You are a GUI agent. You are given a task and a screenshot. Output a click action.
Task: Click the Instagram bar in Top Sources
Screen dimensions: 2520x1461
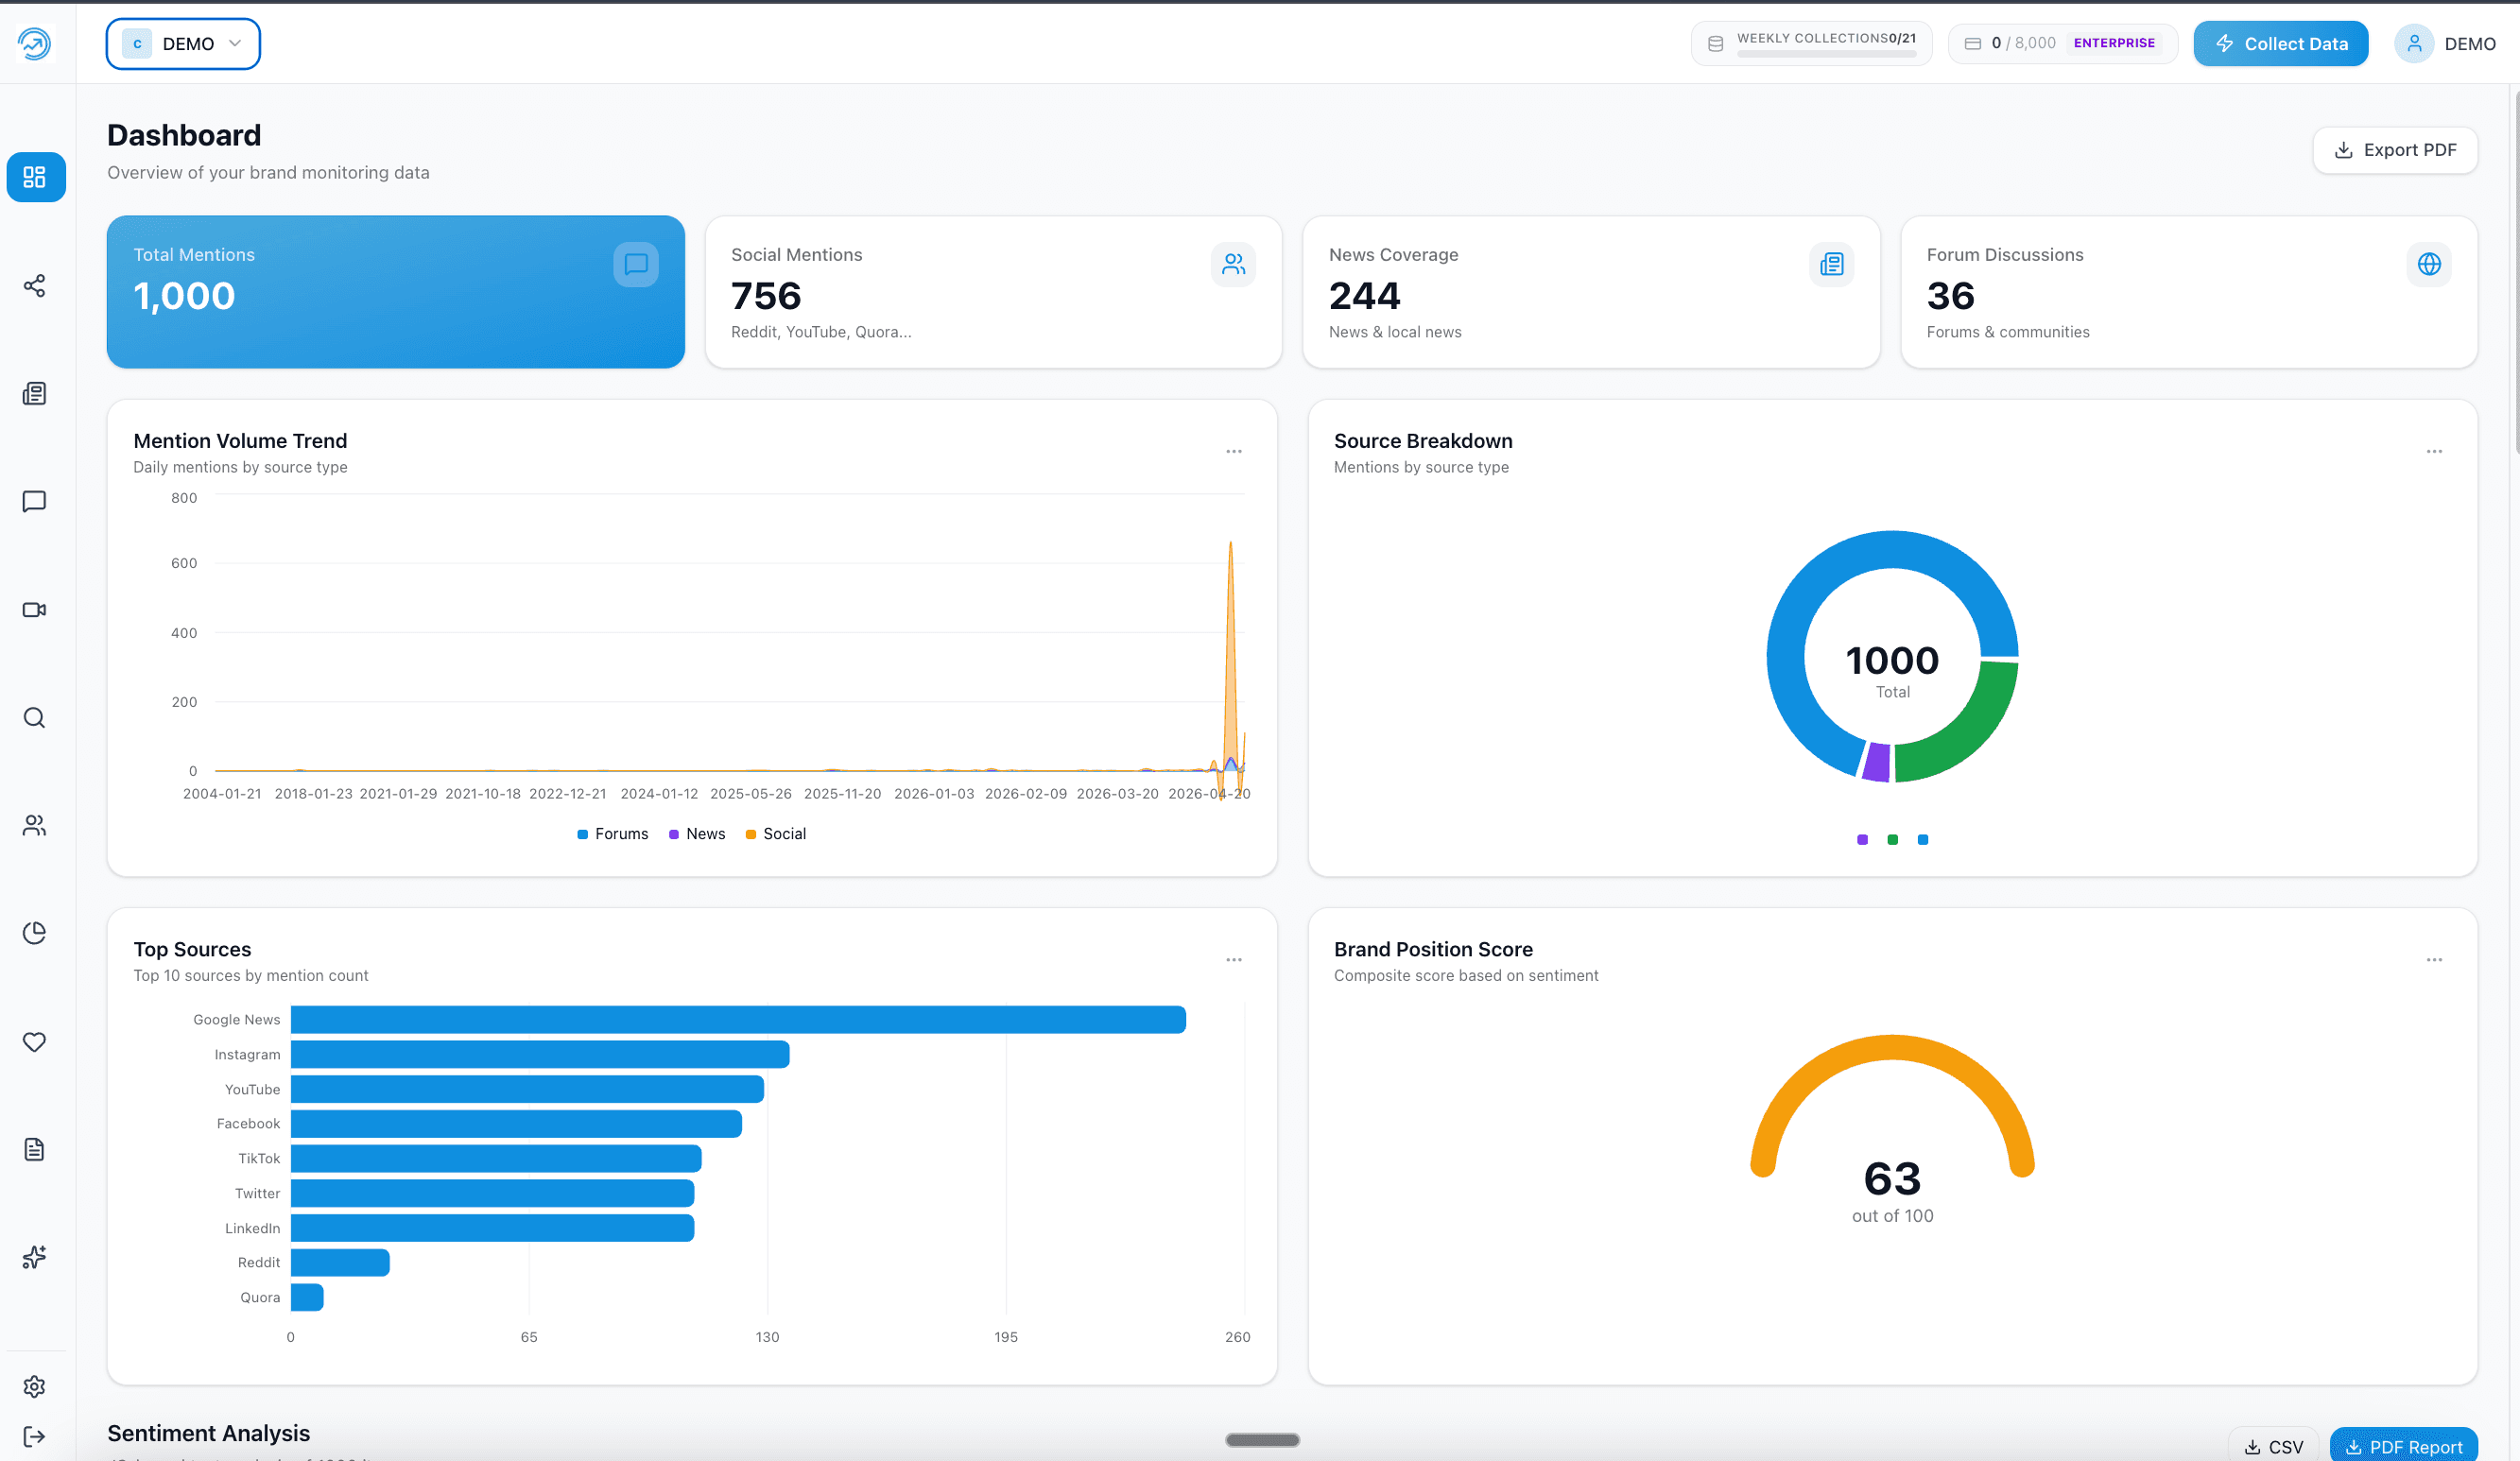[x=540, y=1054]
